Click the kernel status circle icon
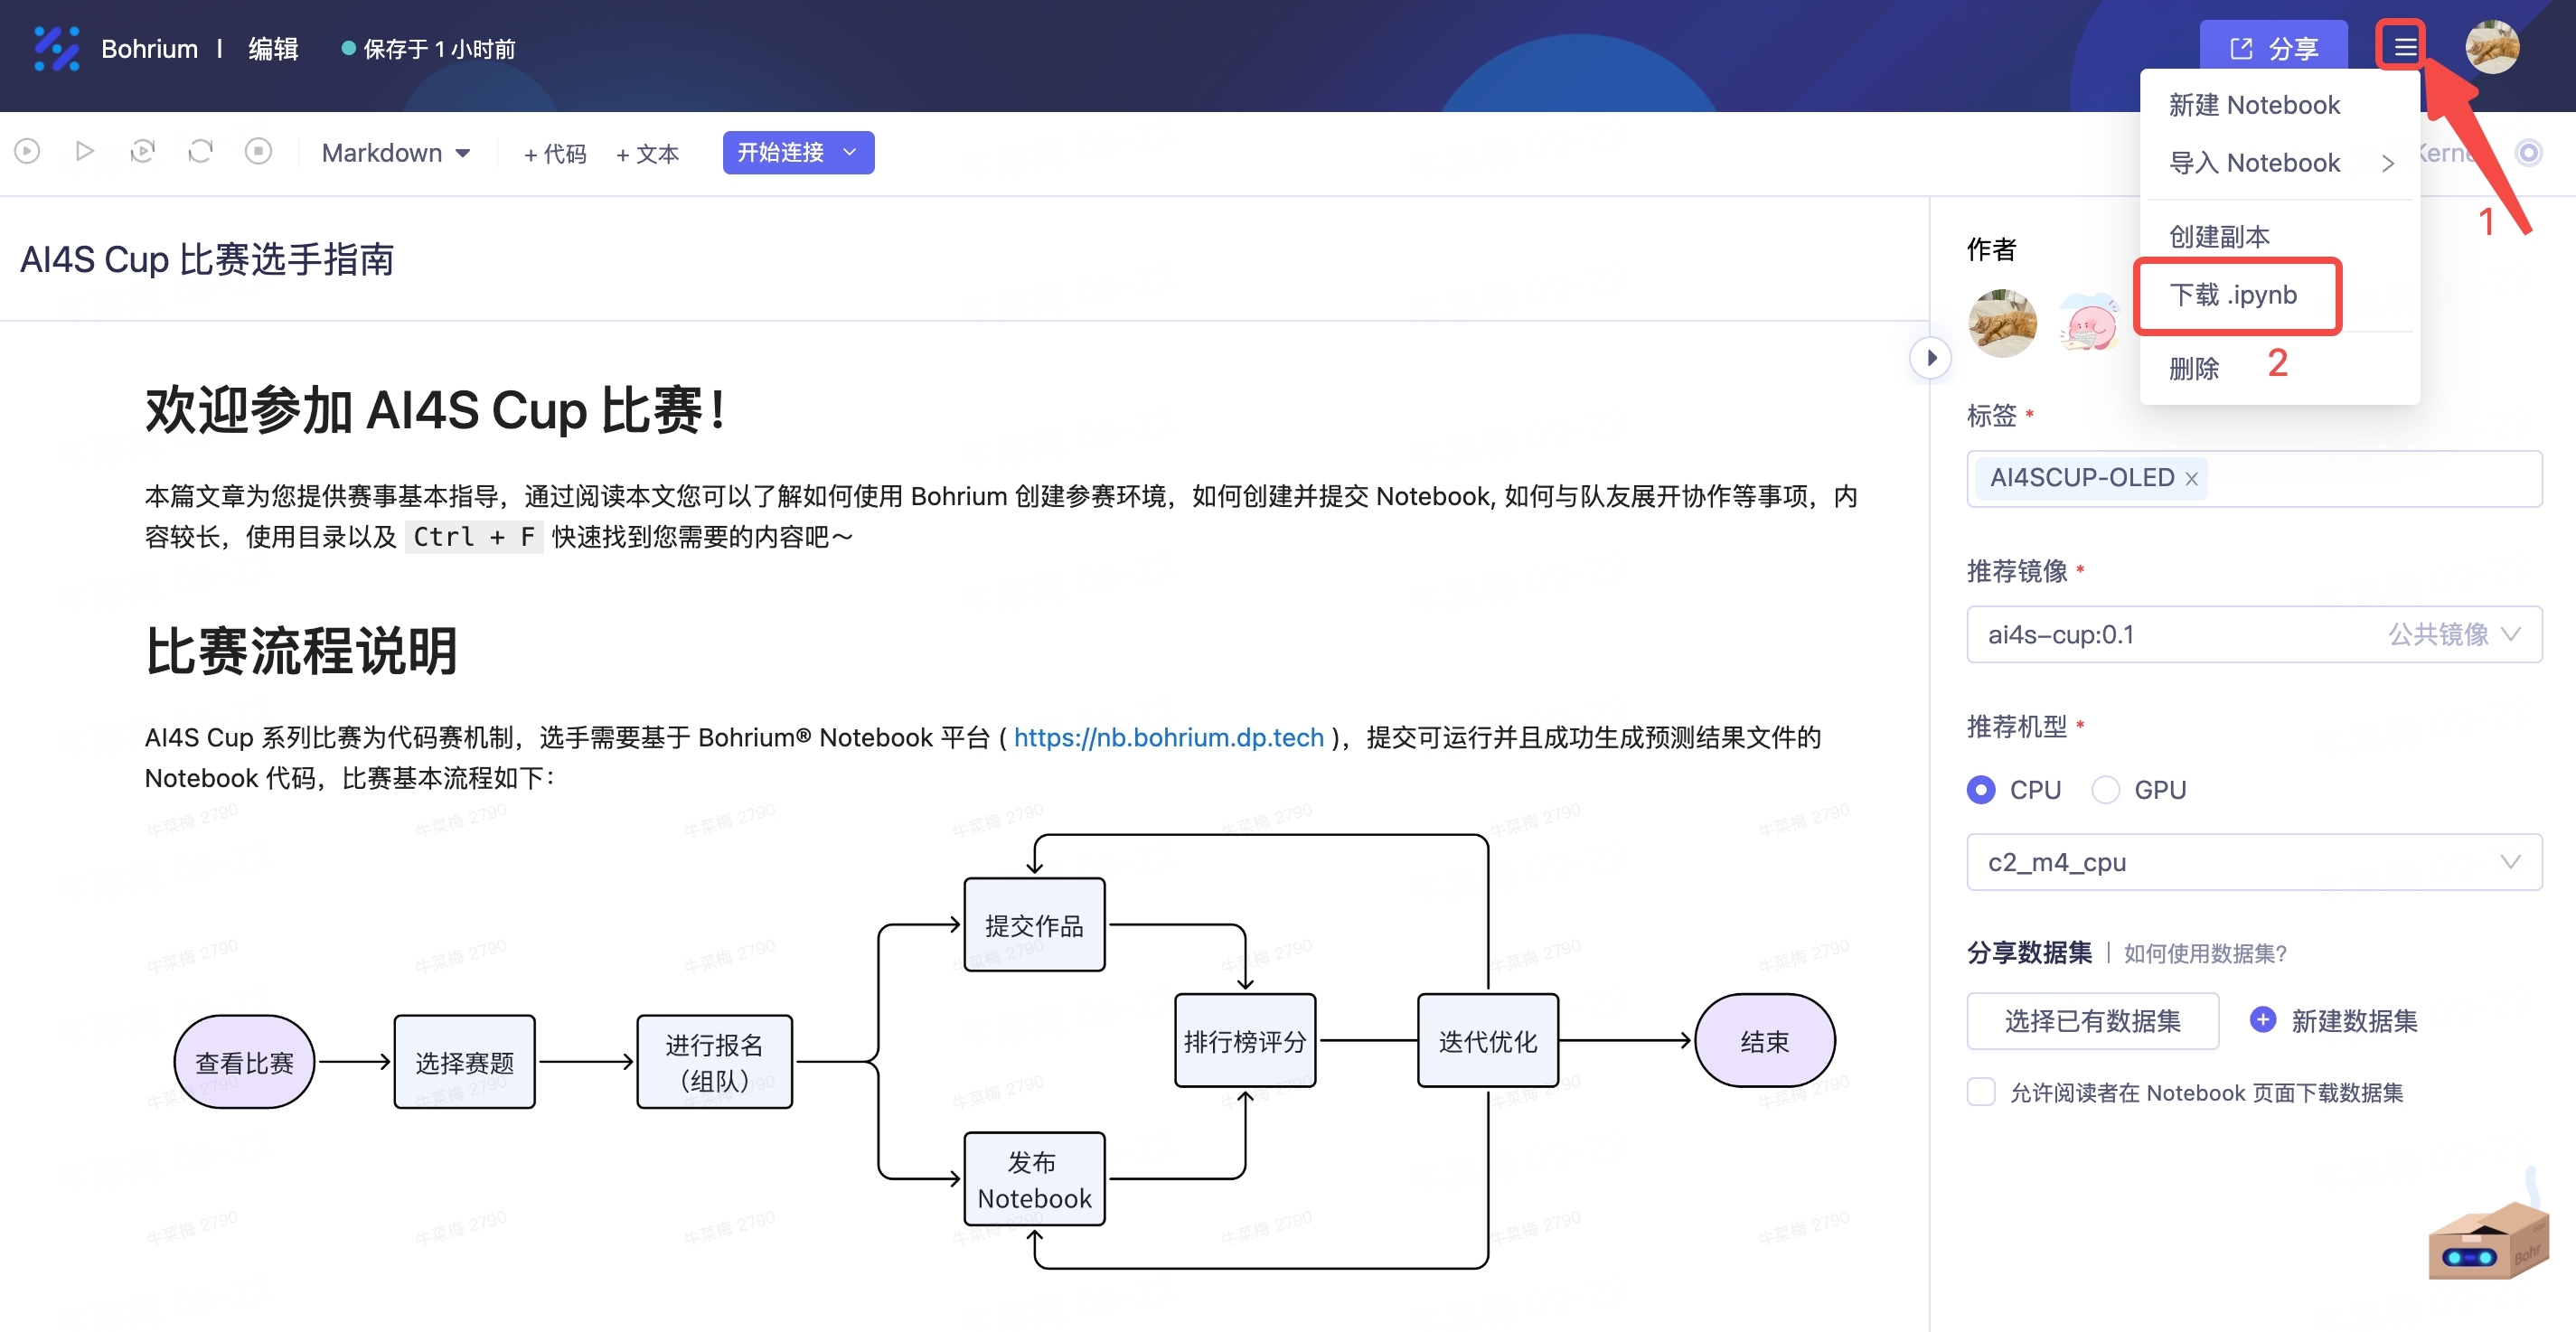 2529,153
